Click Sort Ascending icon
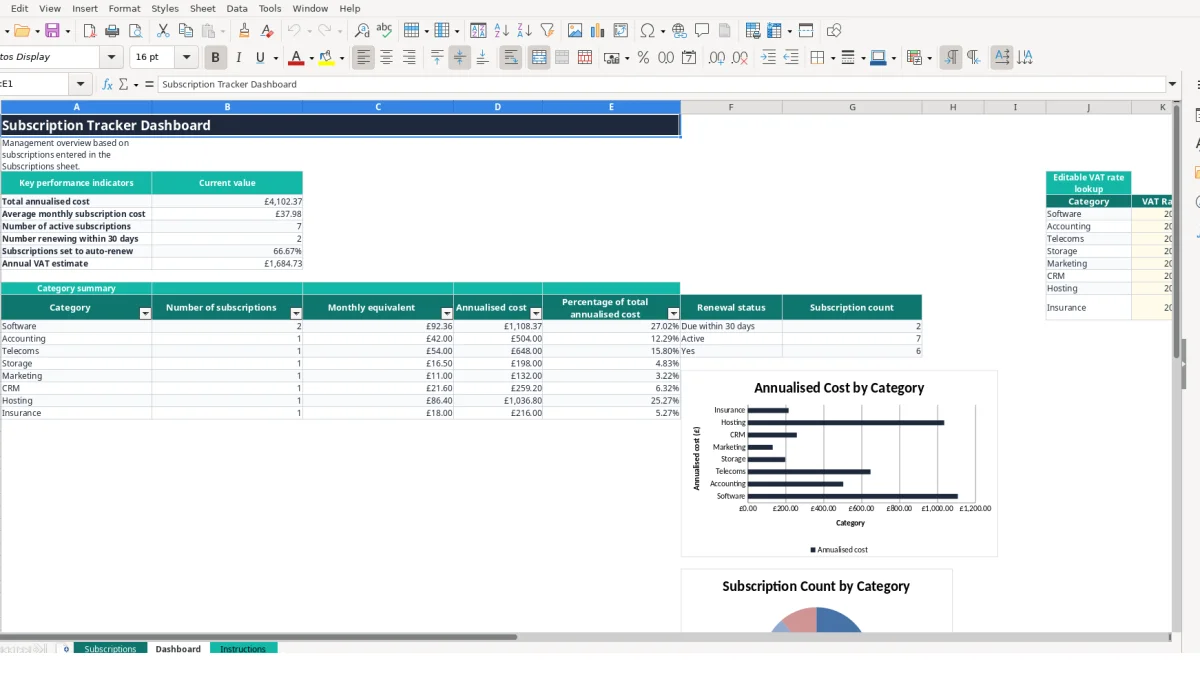 click(502, 31)
